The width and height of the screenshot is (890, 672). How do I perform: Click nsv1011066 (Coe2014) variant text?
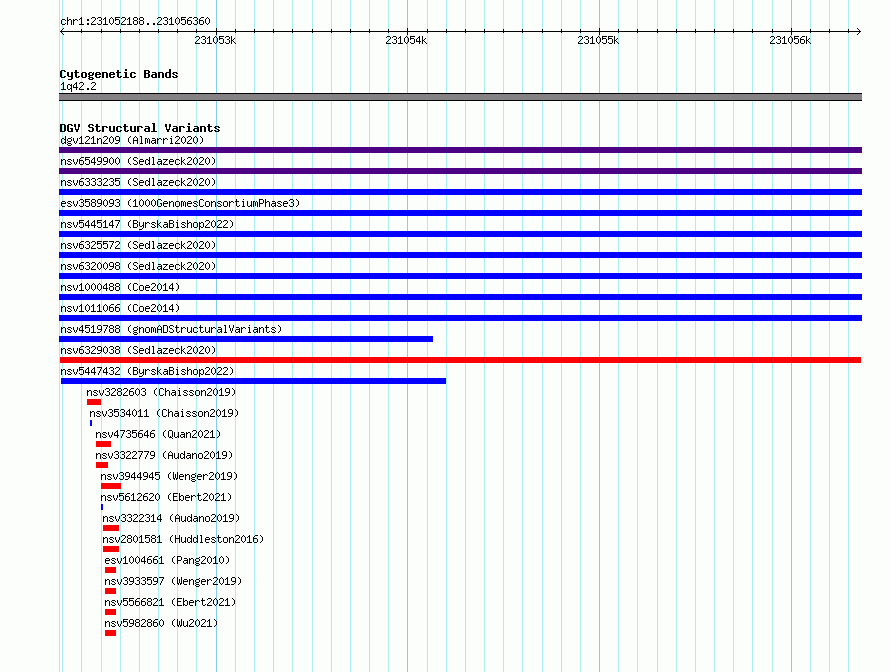(x=120, y=308)
